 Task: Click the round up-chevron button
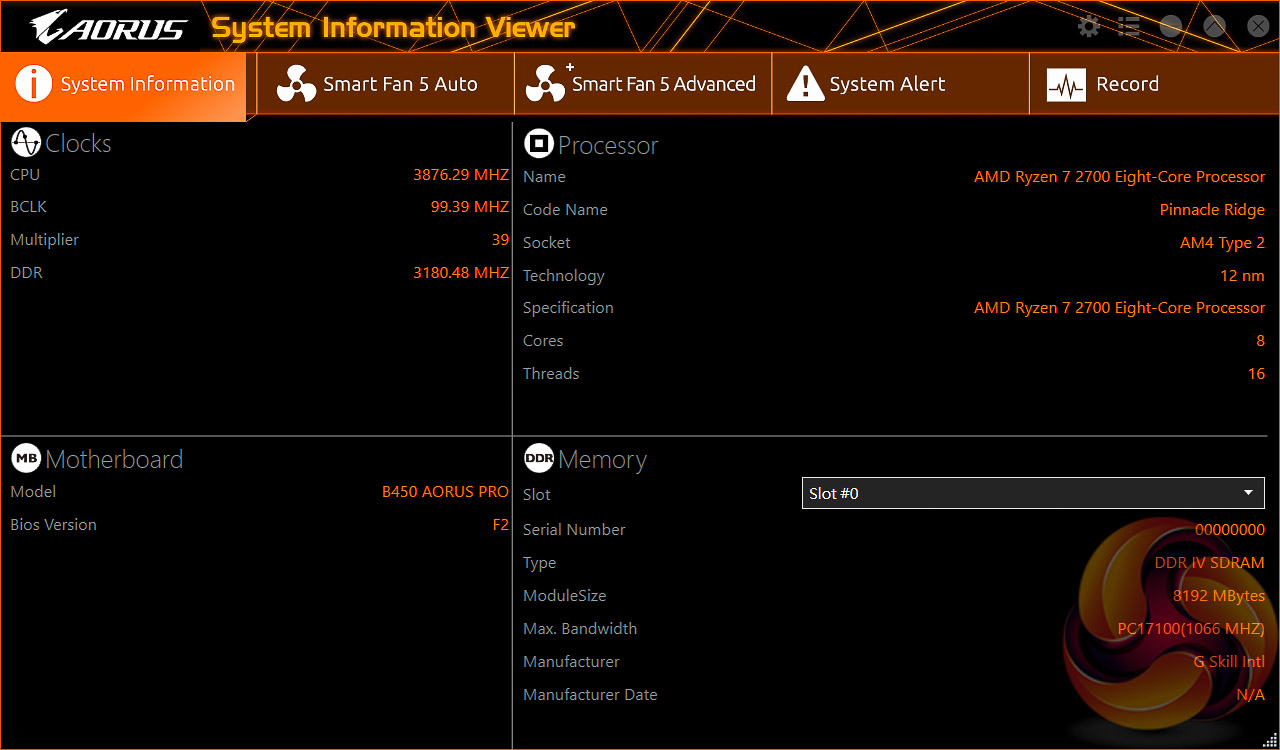coord(1214,27)
